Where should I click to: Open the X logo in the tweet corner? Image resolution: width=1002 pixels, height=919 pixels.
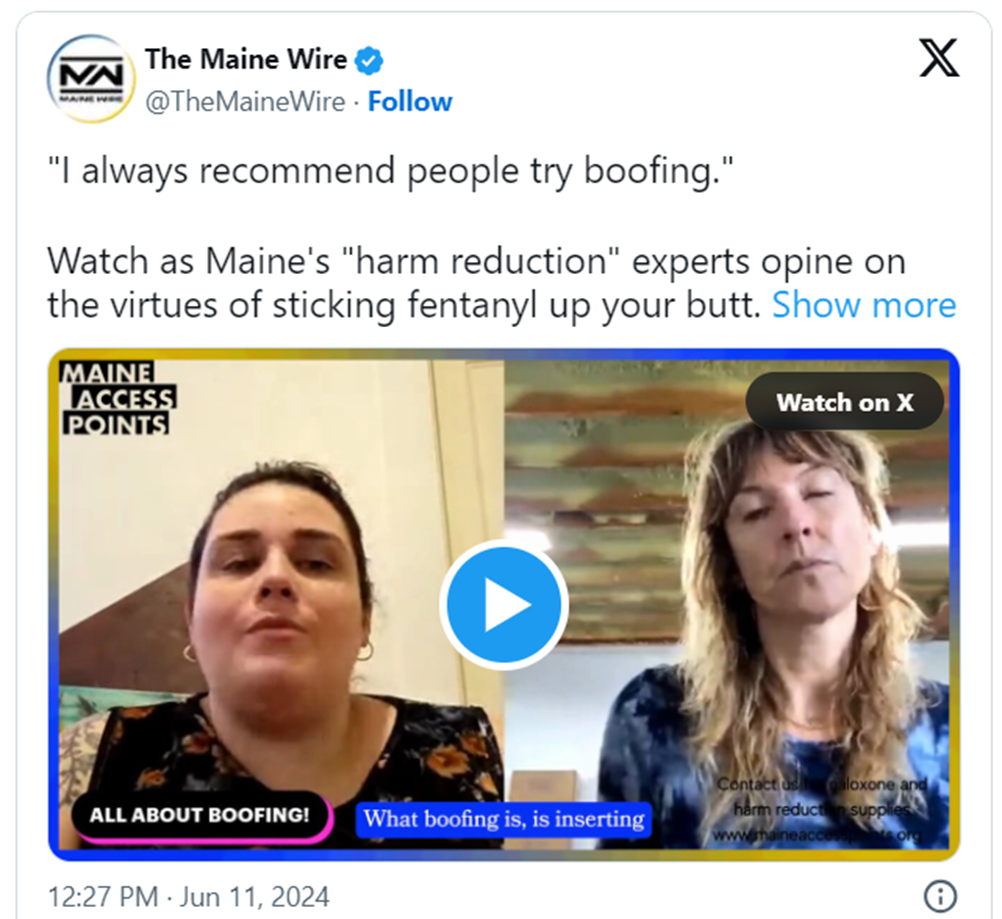939,58
